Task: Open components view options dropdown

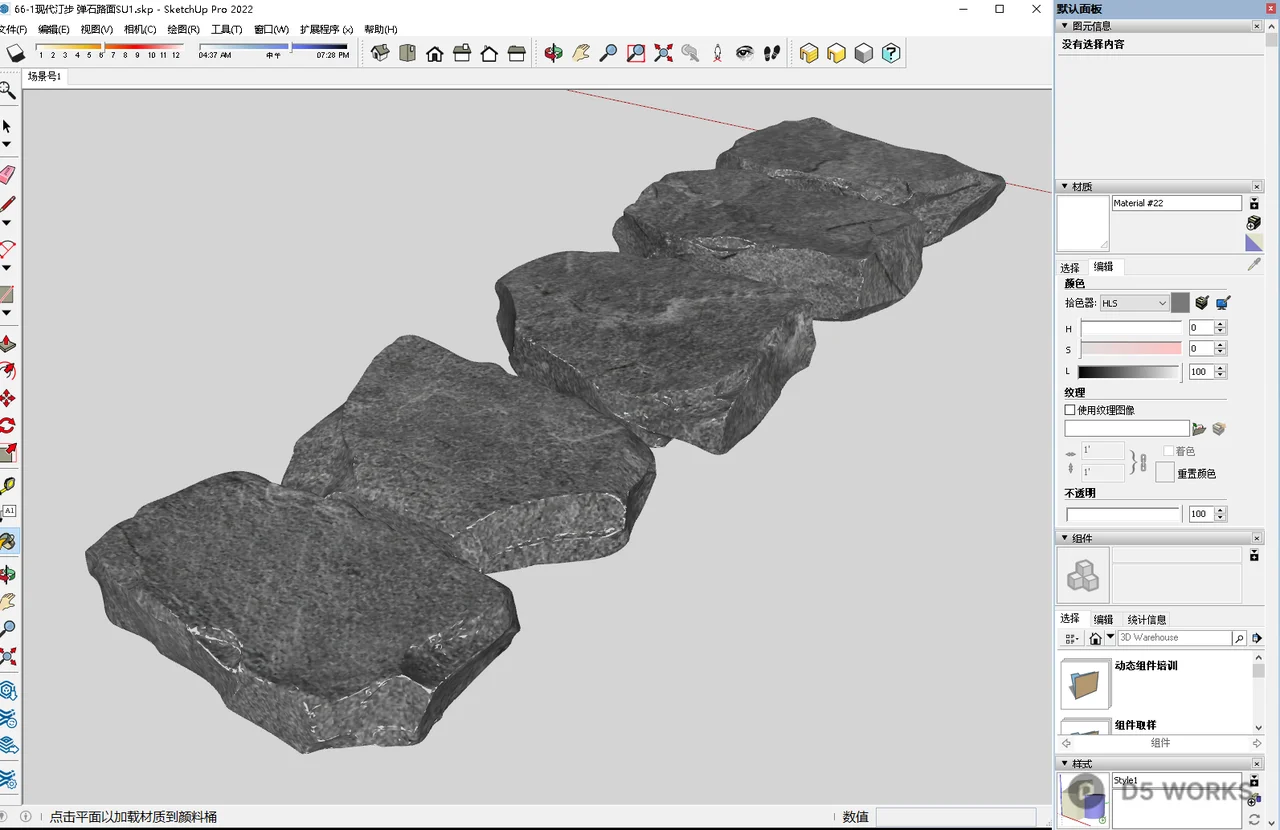Action: 1071,638
